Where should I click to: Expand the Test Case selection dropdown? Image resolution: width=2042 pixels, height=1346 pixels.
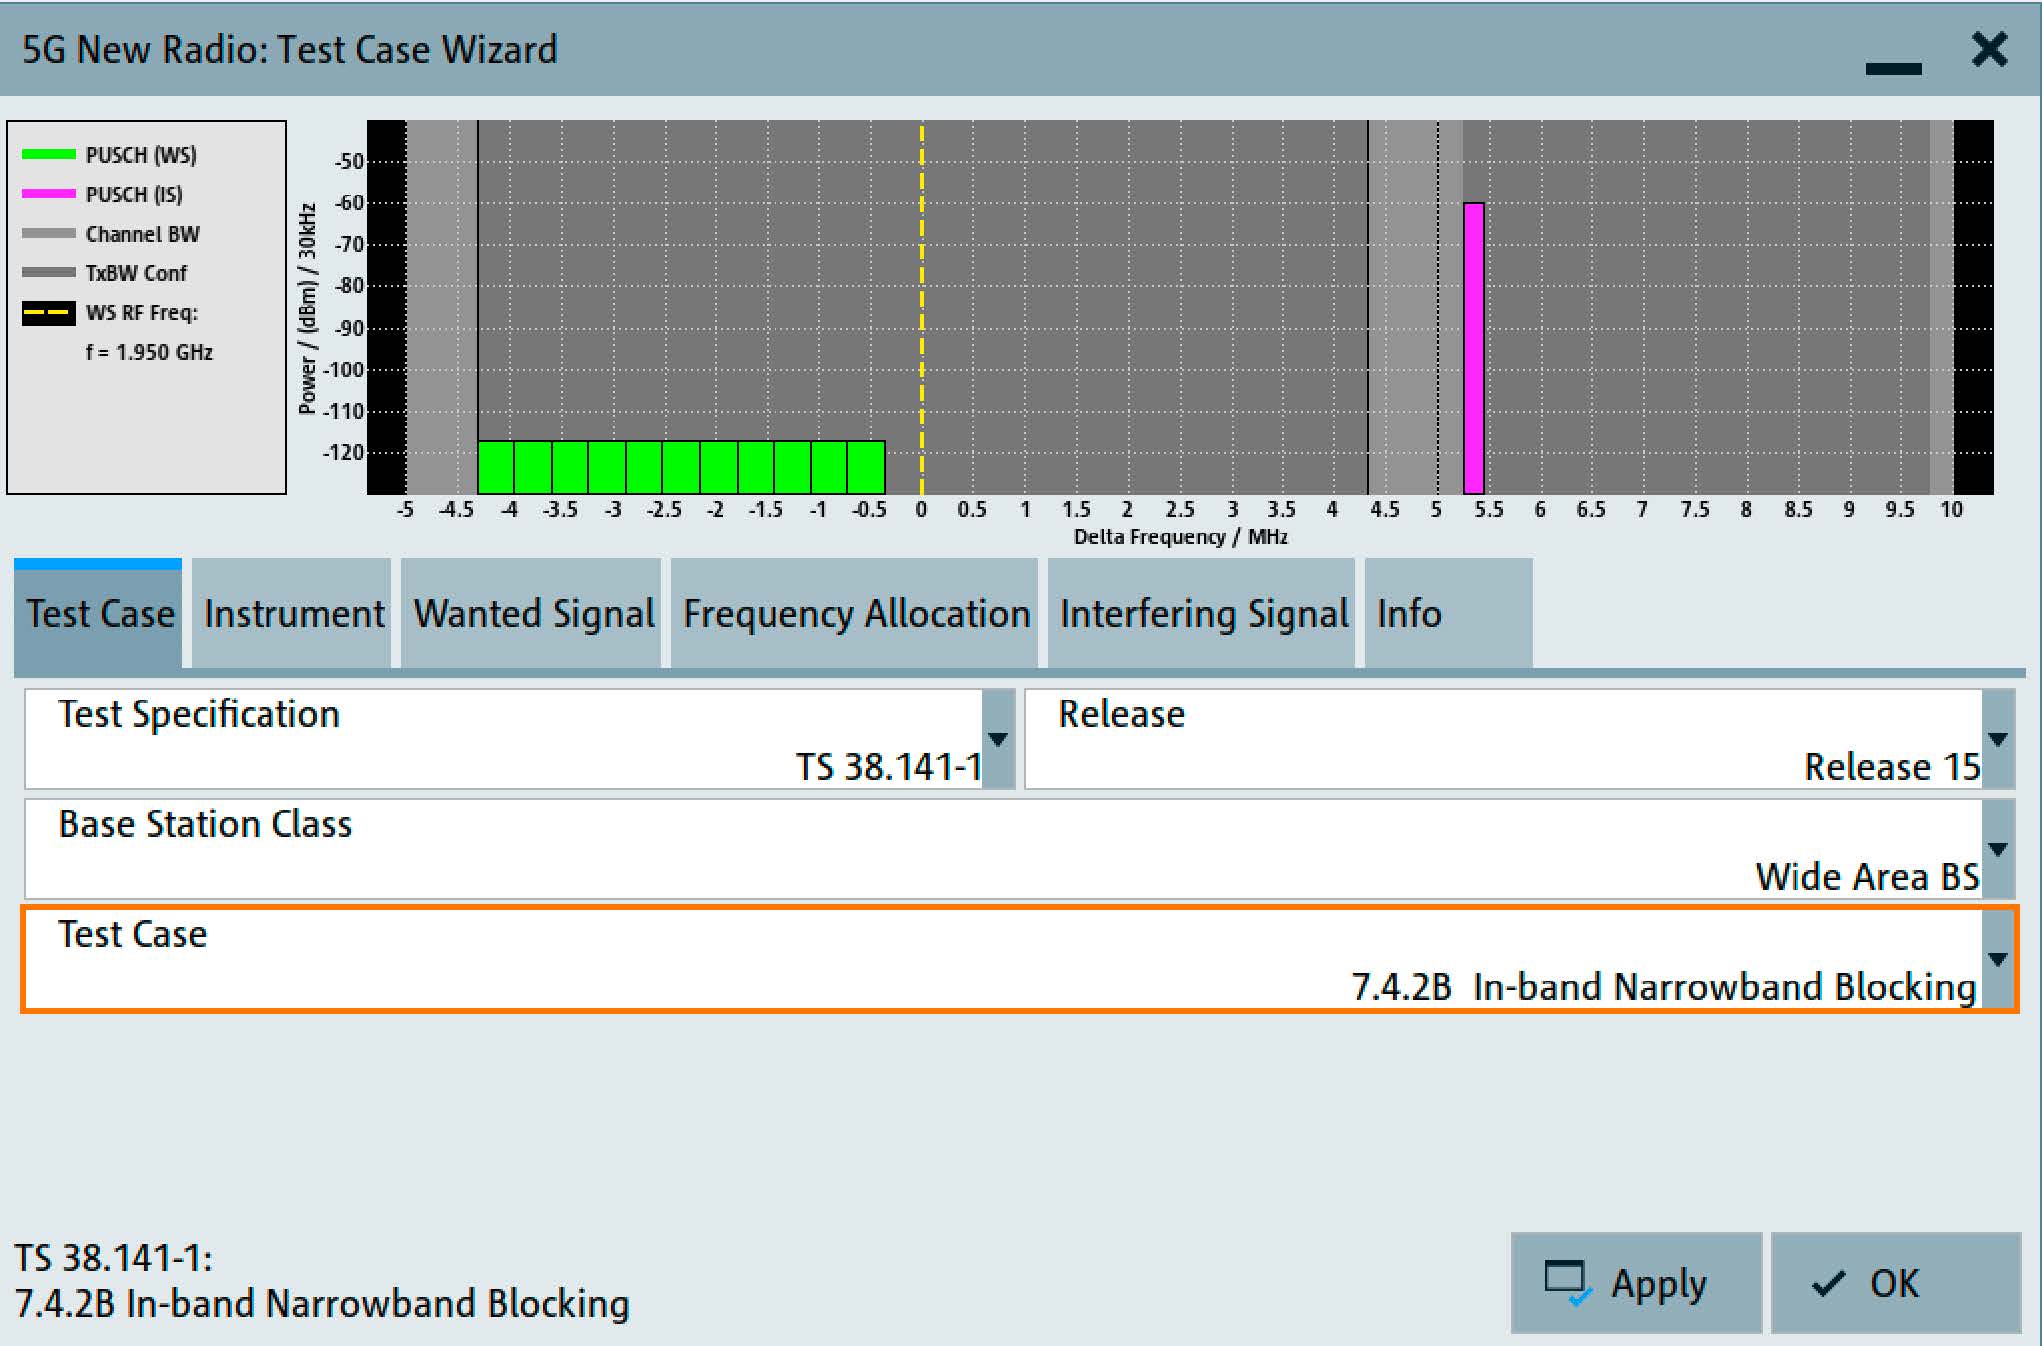[x=1997, y=959]
